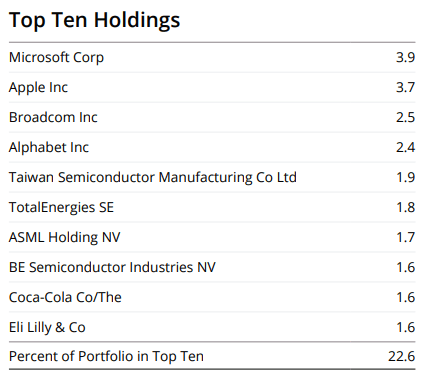Click Apple Inc's 3.7 value
This screenshot has height=378, width=426.
(x=405, y=87)
